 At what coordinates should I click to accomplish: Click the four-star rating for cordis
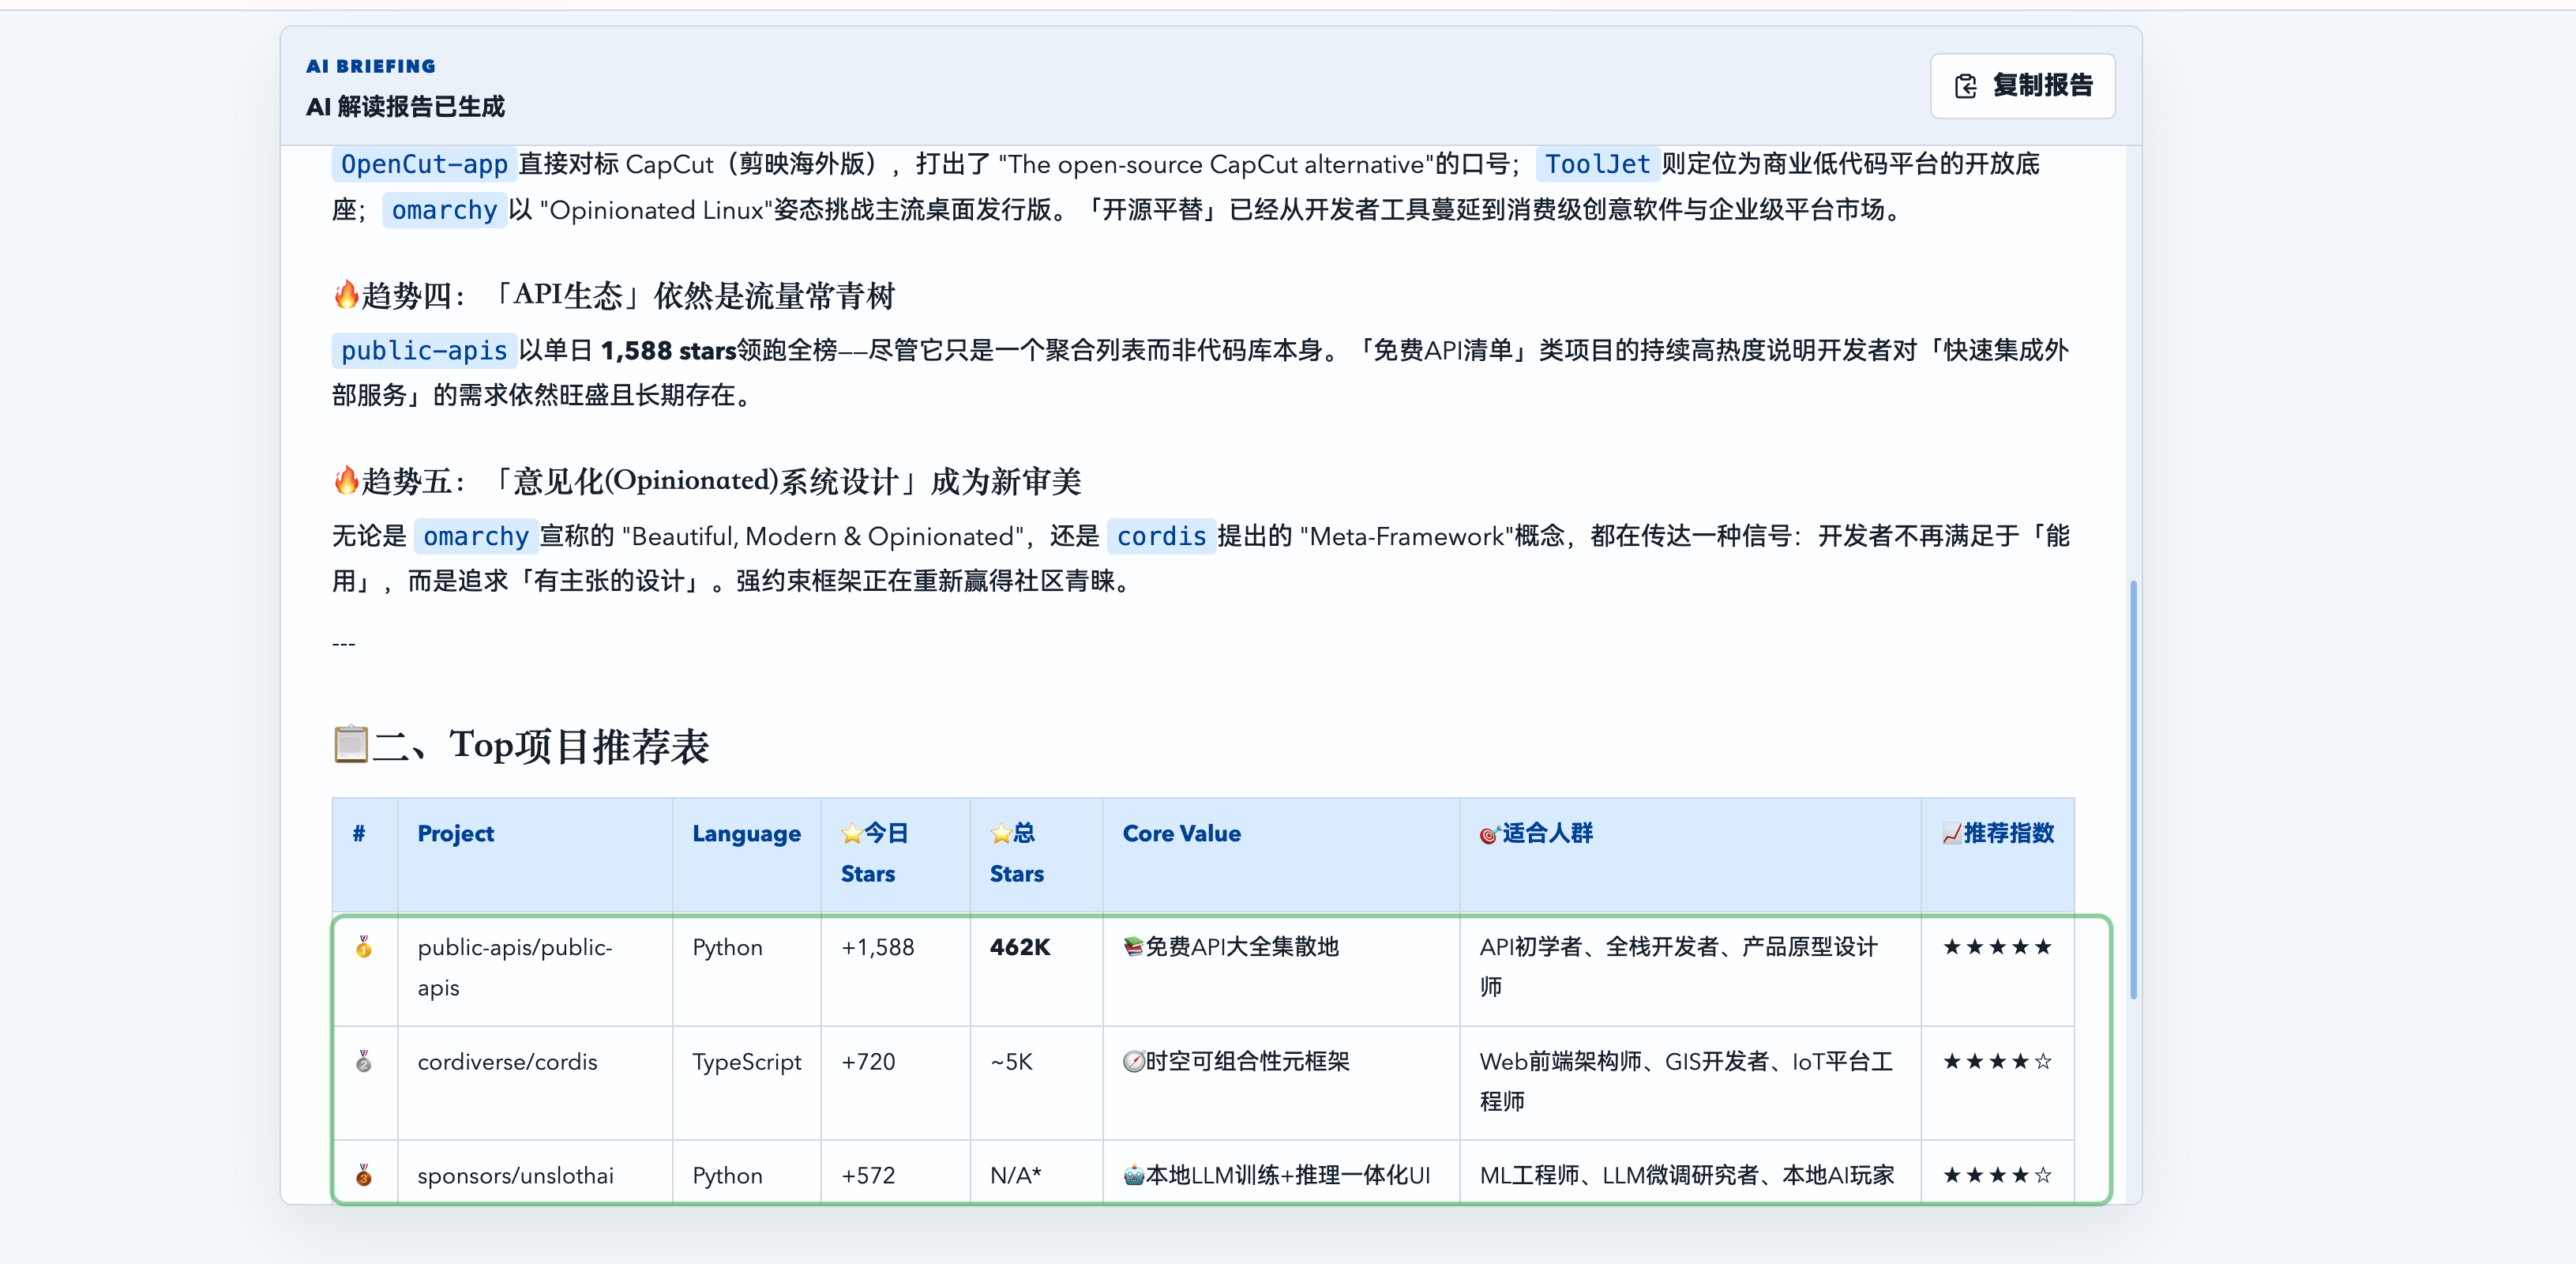tap(1997, 1061)
